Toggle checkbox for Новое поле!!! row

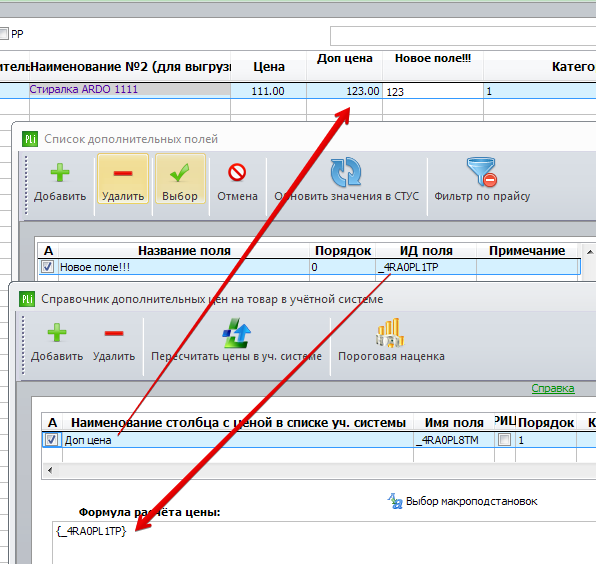(48, 267)
